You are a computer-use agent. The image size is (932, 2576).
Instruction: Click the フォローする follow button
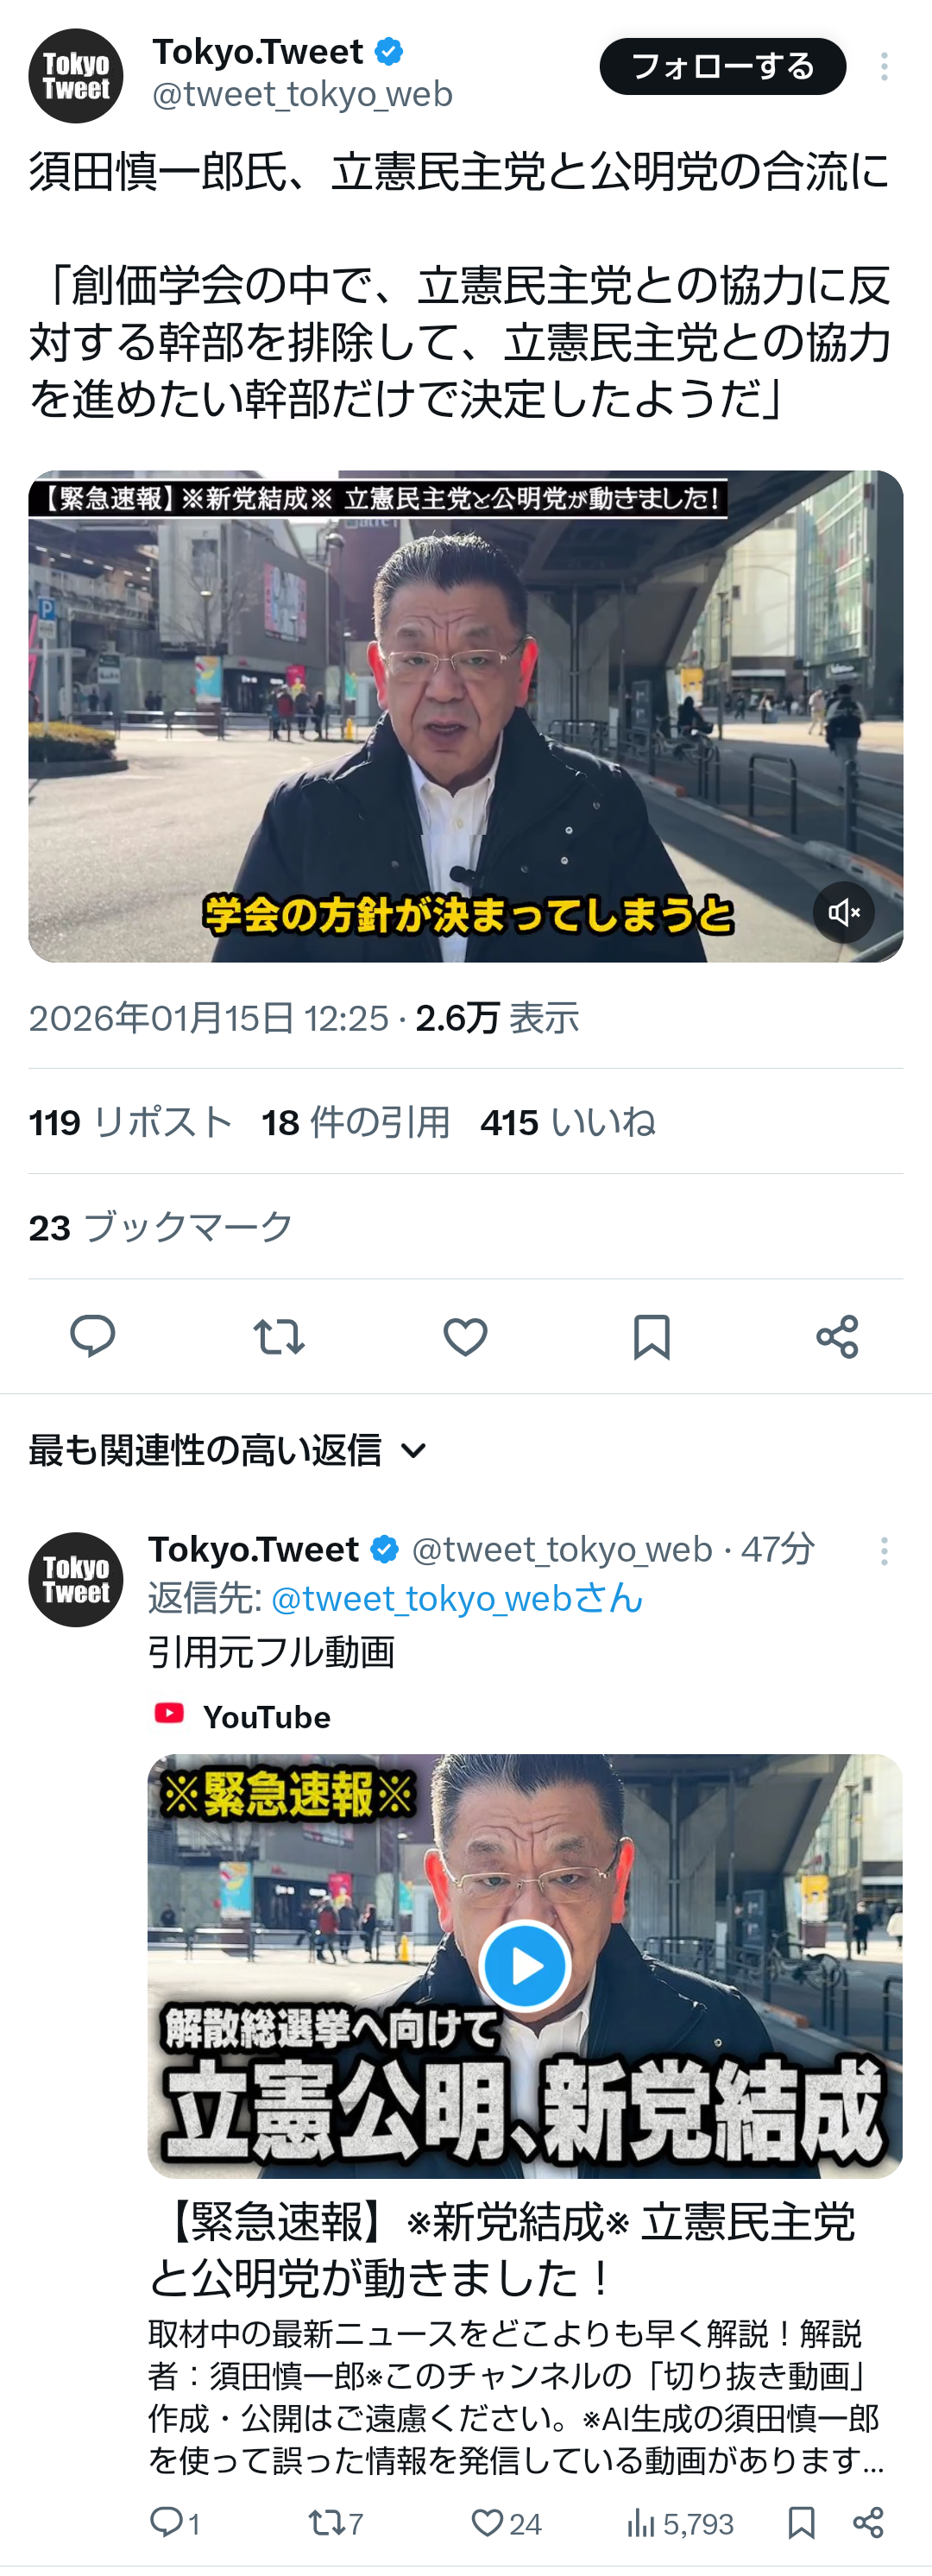[x=723, y=67]
